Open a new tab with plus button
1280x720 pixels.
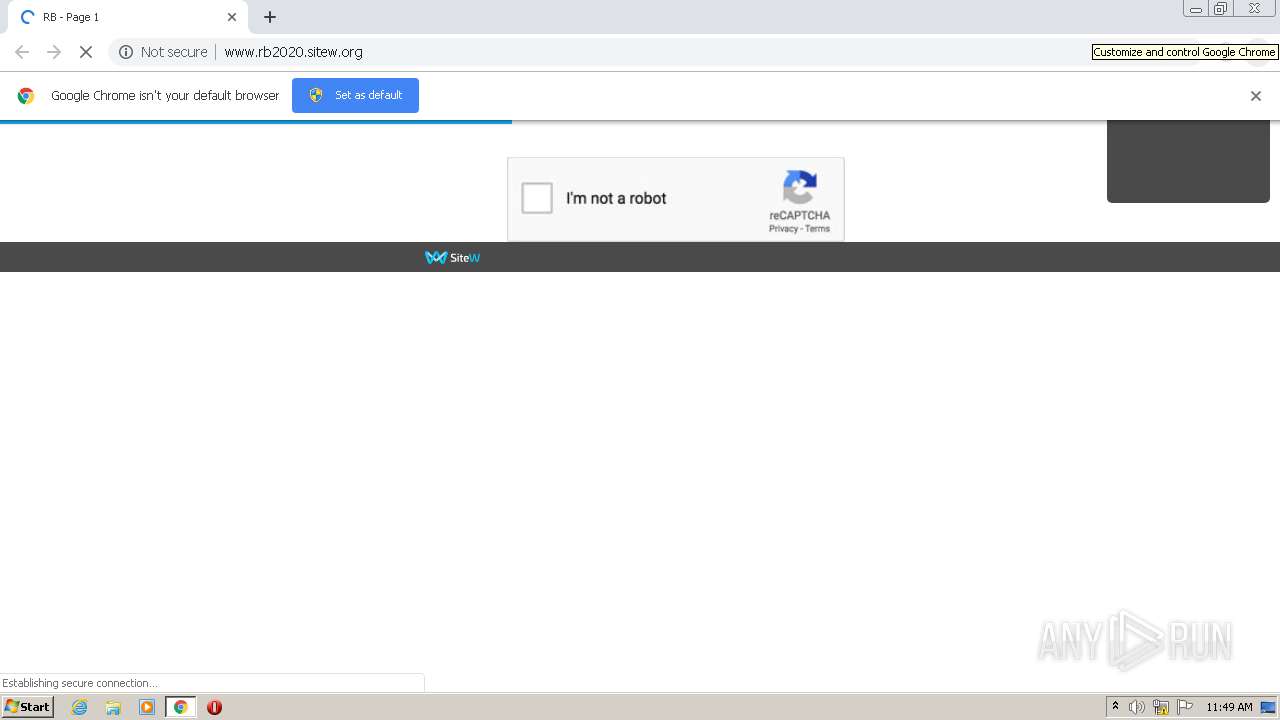[x=270, y=17]
